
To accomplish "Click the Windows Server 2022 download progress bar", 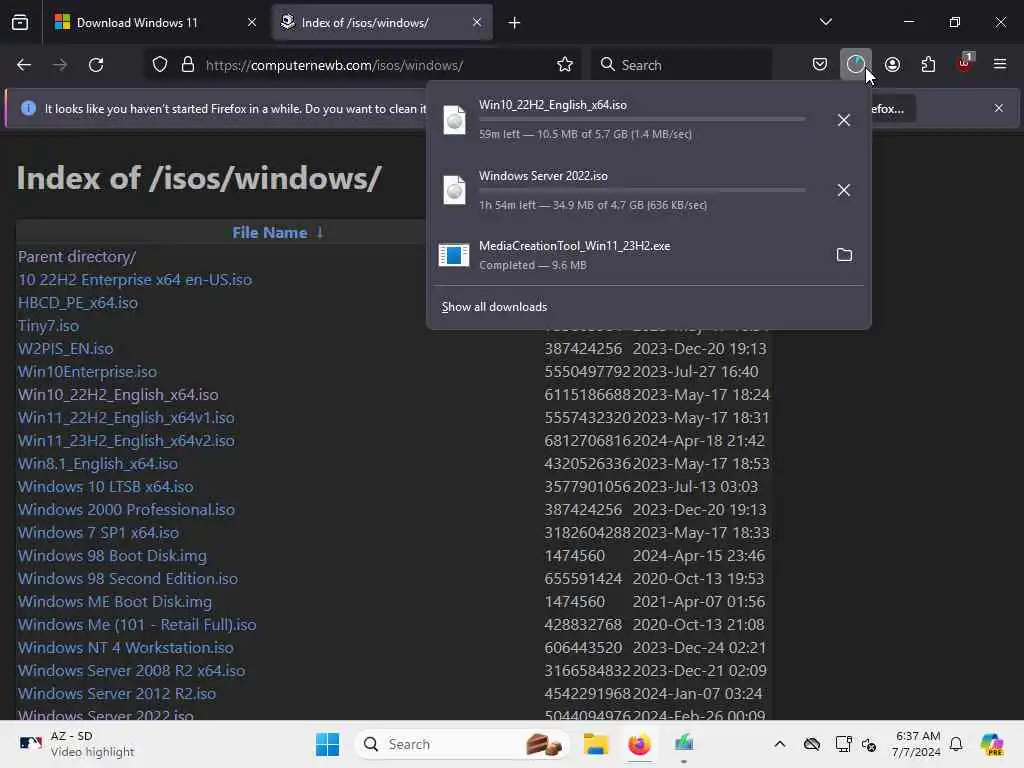I will pos(642,190).
